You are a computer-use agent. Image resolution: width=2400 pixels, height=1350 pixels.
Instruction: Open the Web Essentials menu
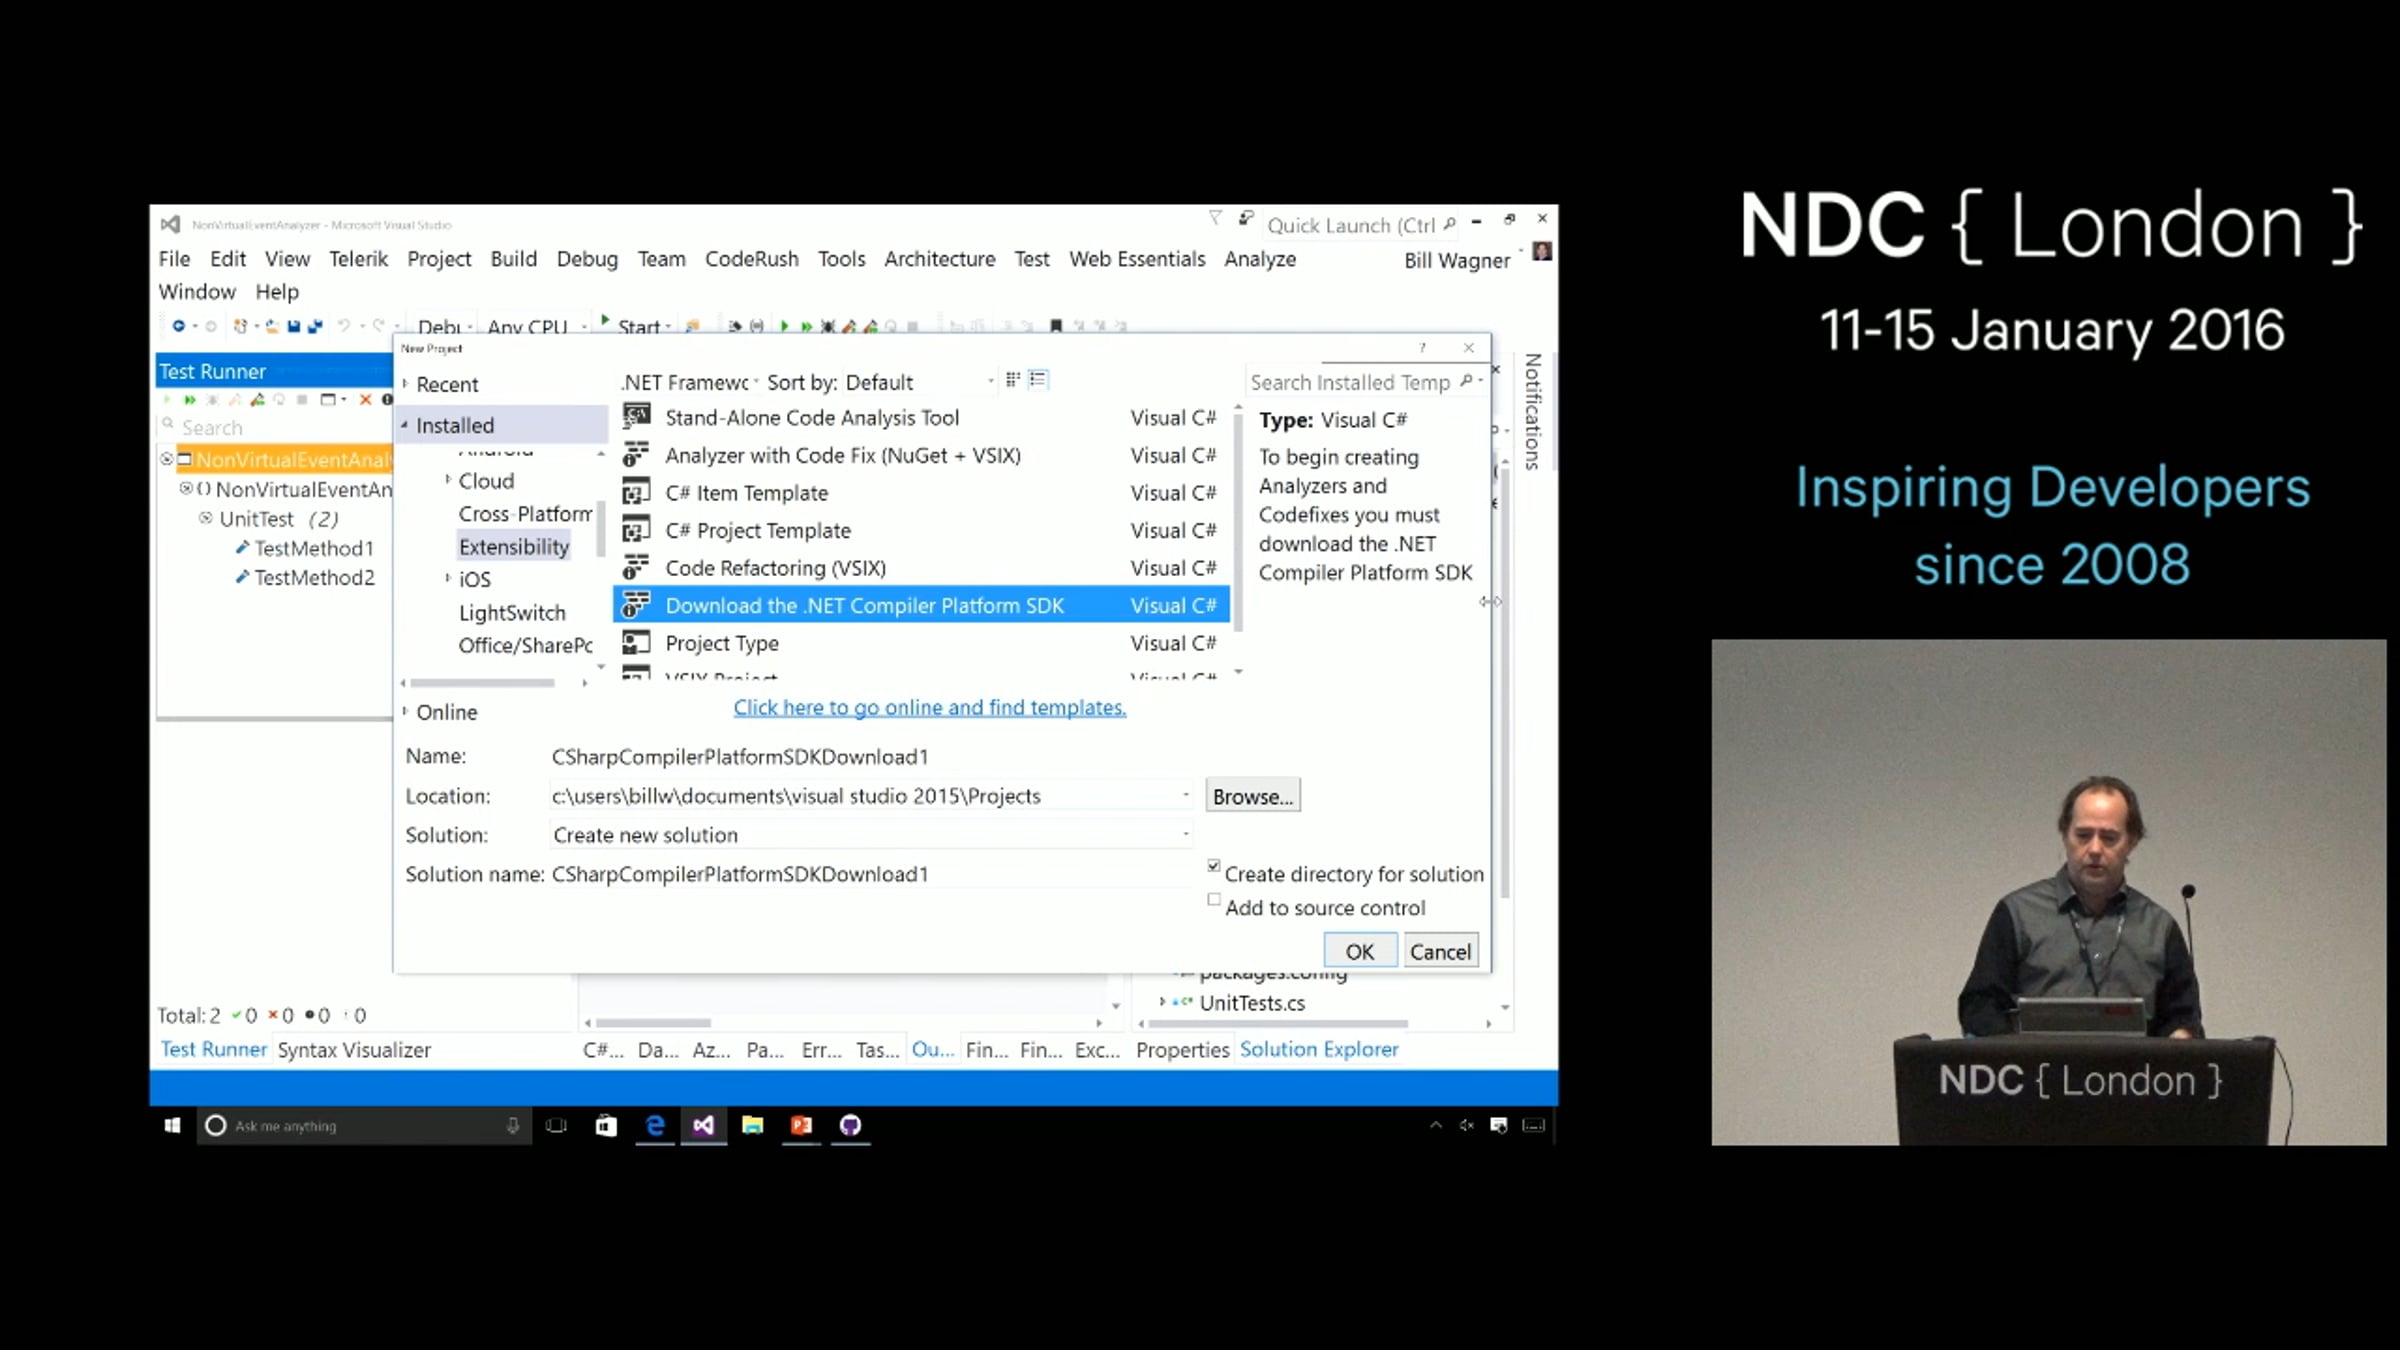pos(1137,259)
